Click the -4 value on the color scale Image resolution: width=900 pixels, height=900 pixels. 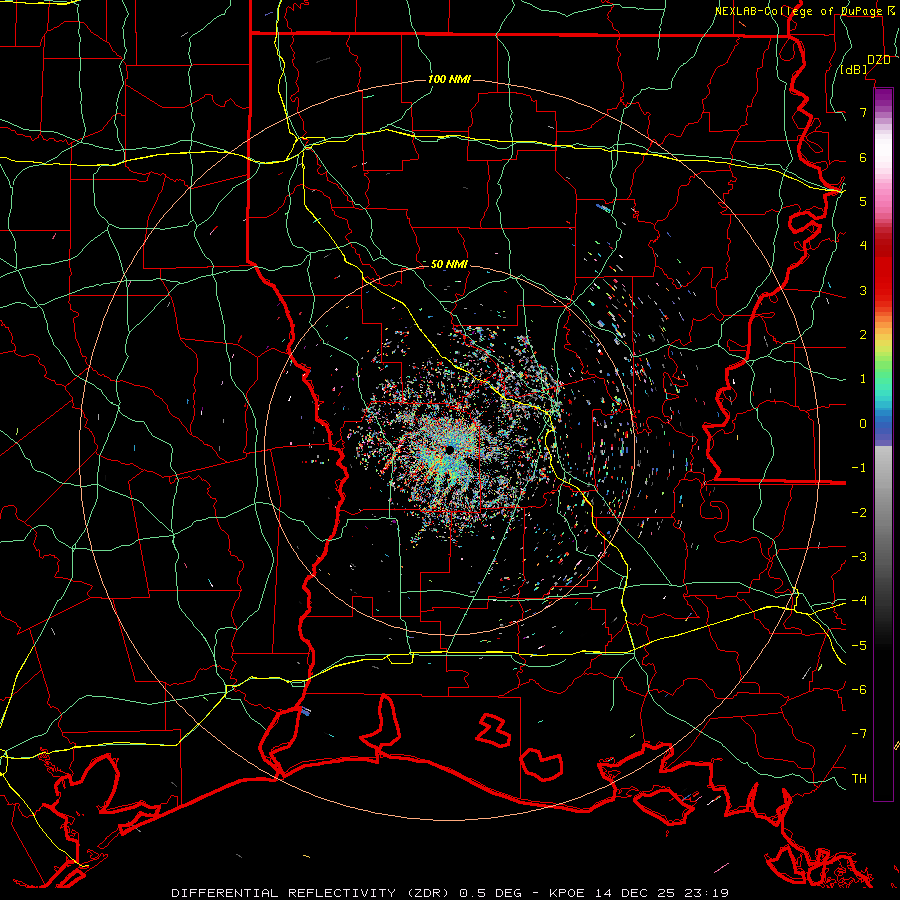coord(859,601)
